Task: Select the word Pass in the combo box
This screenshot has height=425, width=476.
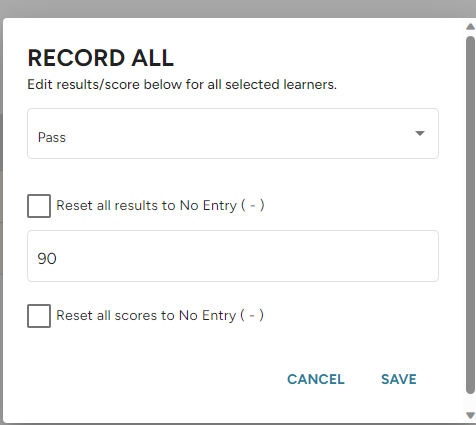Action: tap(52, 137)
